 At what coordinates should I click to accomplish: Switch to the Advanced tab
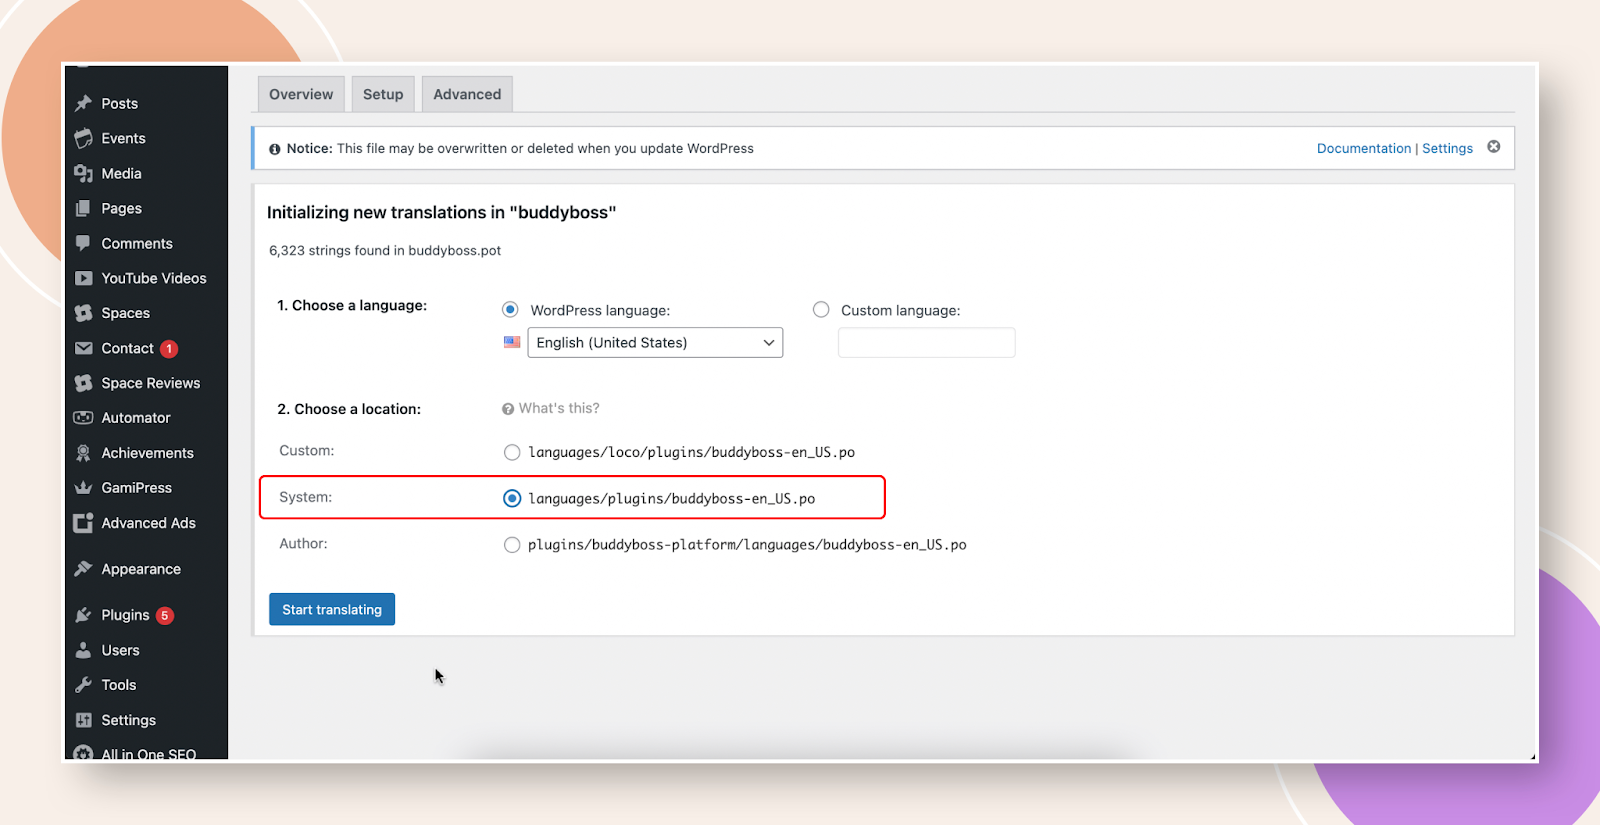[467, 94]
